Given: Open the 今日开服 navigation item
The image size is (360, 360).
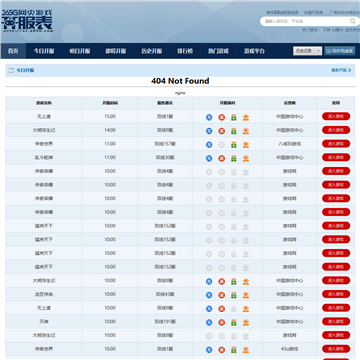Looking at the screenshot, I should click(44, 51).
